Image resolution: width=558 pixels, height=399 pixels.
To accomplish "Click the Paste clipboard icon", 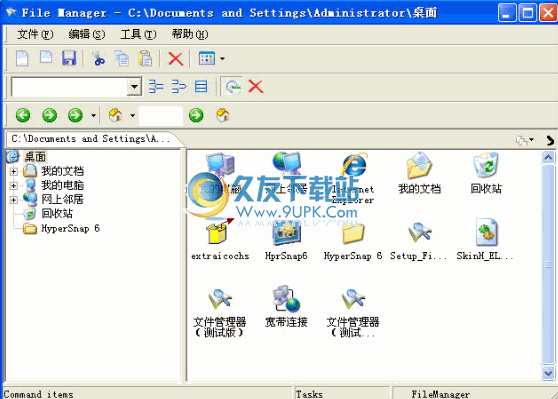I will click(x=145, y=58).
